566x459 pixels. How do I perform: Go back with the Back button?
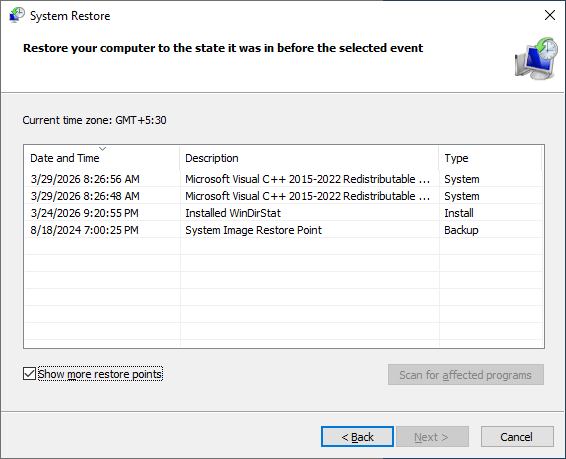[357, 437]
